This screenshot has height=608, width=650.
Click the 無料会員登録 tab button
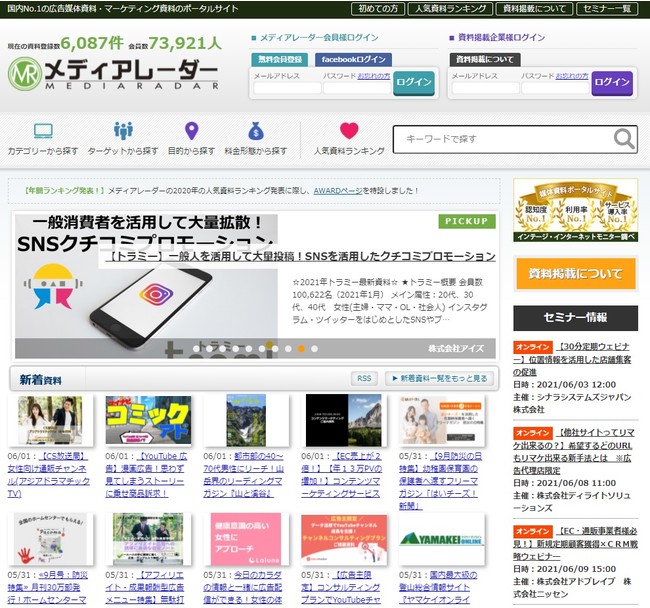coord(279,60)
